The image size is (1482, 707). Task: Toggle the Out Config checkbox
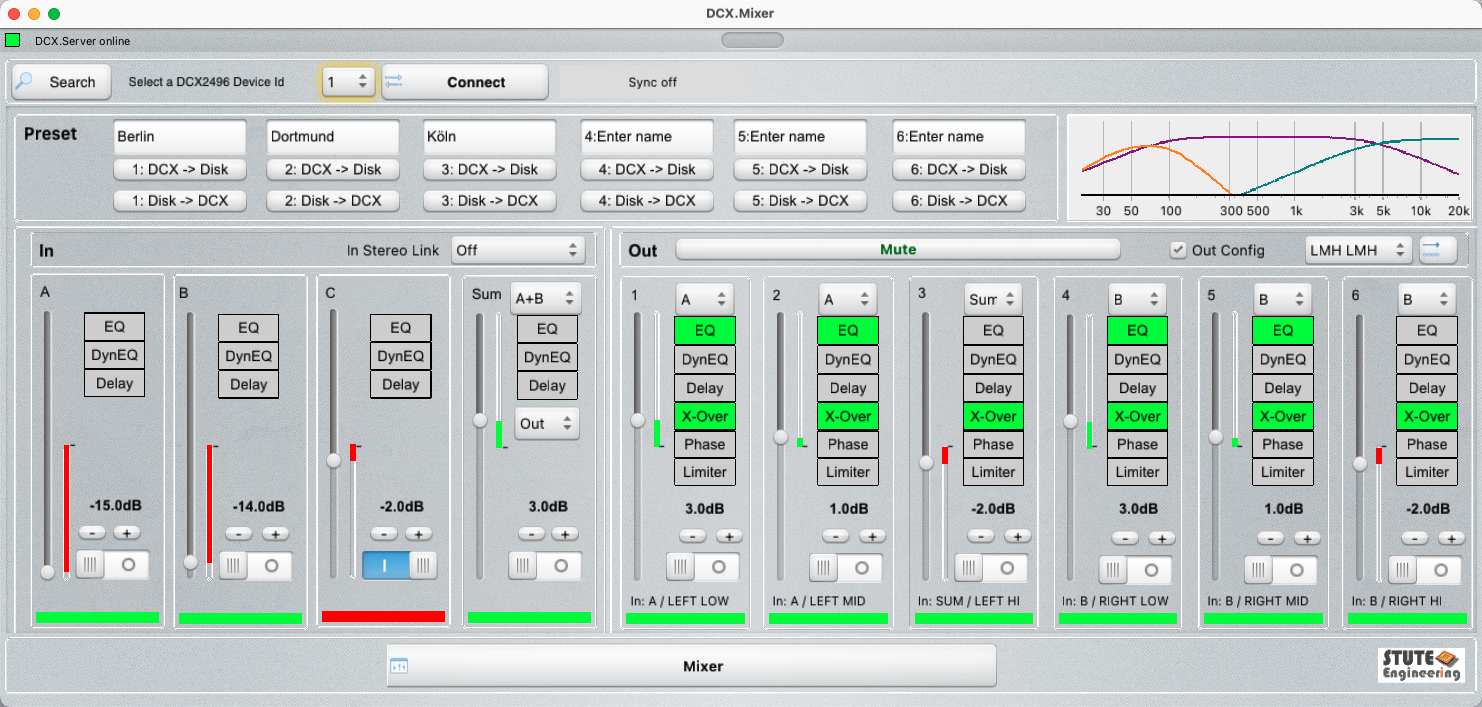click(x=1178, y=250)
